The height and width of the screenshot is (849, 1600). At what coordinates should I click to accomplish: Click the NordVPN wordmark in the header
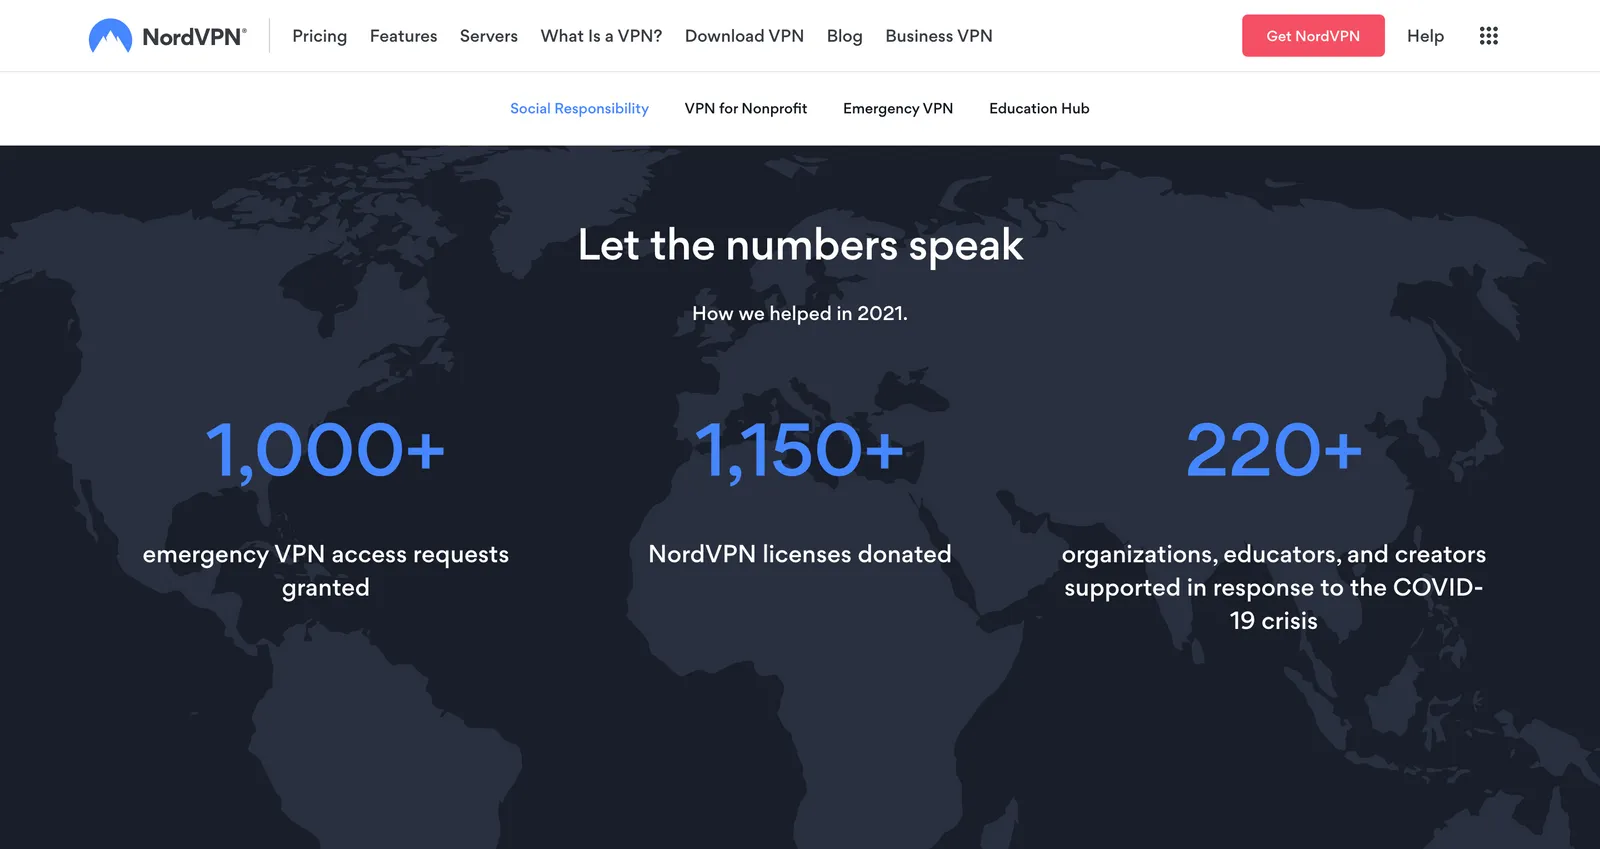pos(194,37)
